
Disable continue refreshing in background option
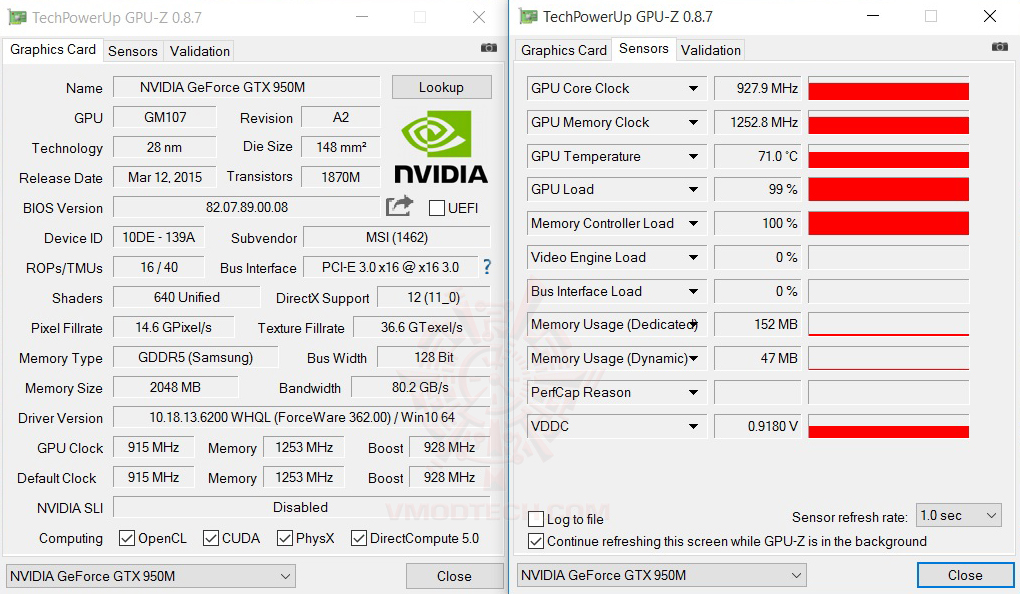(x=537, y=541)
